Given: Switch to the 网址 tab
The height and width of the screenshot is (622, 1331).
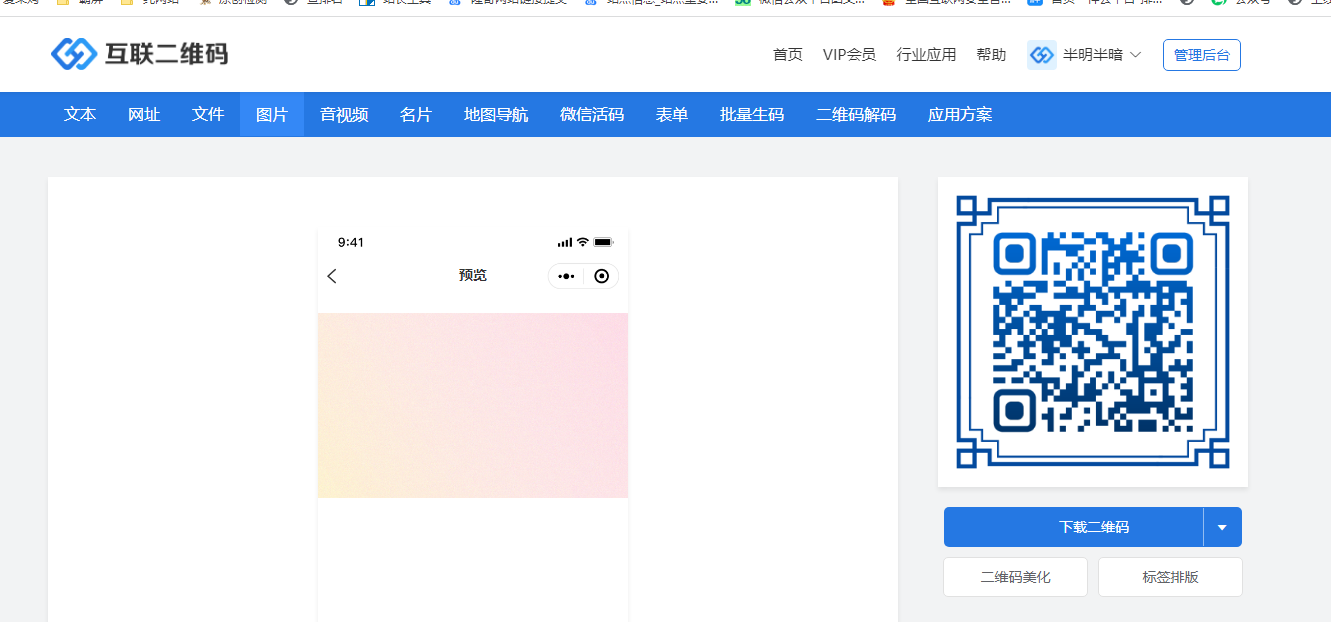Looking at the screenshot, I should pyautogui.click(x=144, y=115).
